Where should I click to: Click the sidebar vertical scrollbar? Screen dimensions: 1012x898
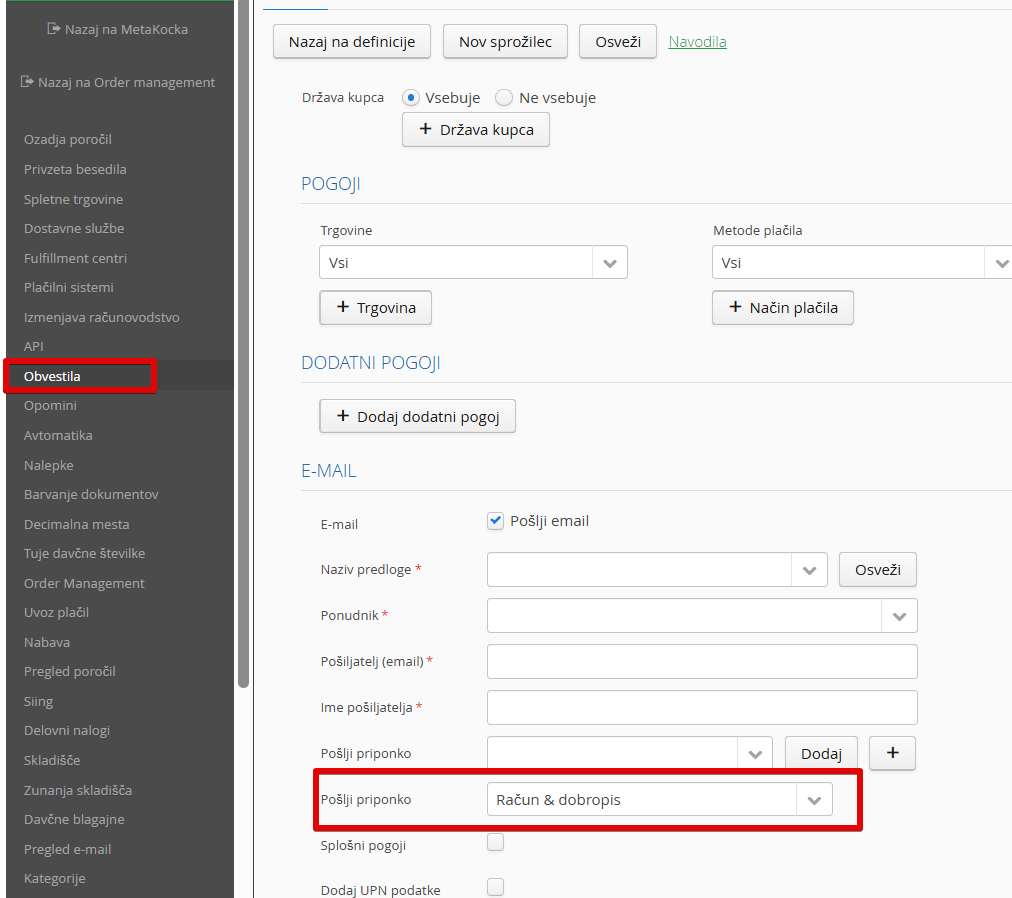(x=243, y=400)
